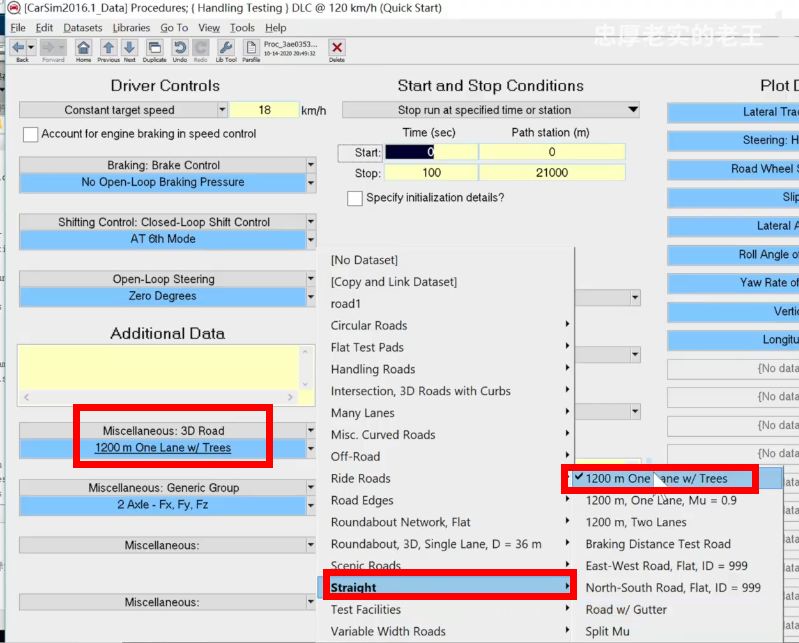Screen dimensions: 799x643
Task: Click the Stop time field showing 100
Action: point(431,173)
